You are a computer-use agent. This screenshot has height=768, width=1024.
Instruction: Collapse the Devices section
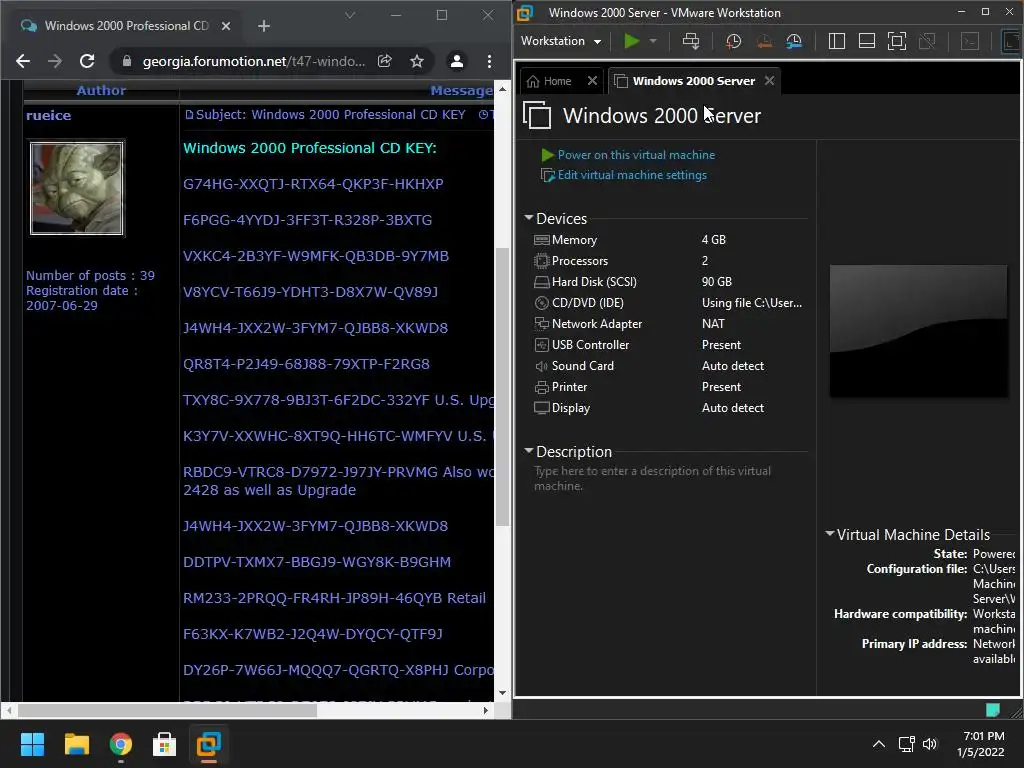pyautogui.click(x=529, y=218)
